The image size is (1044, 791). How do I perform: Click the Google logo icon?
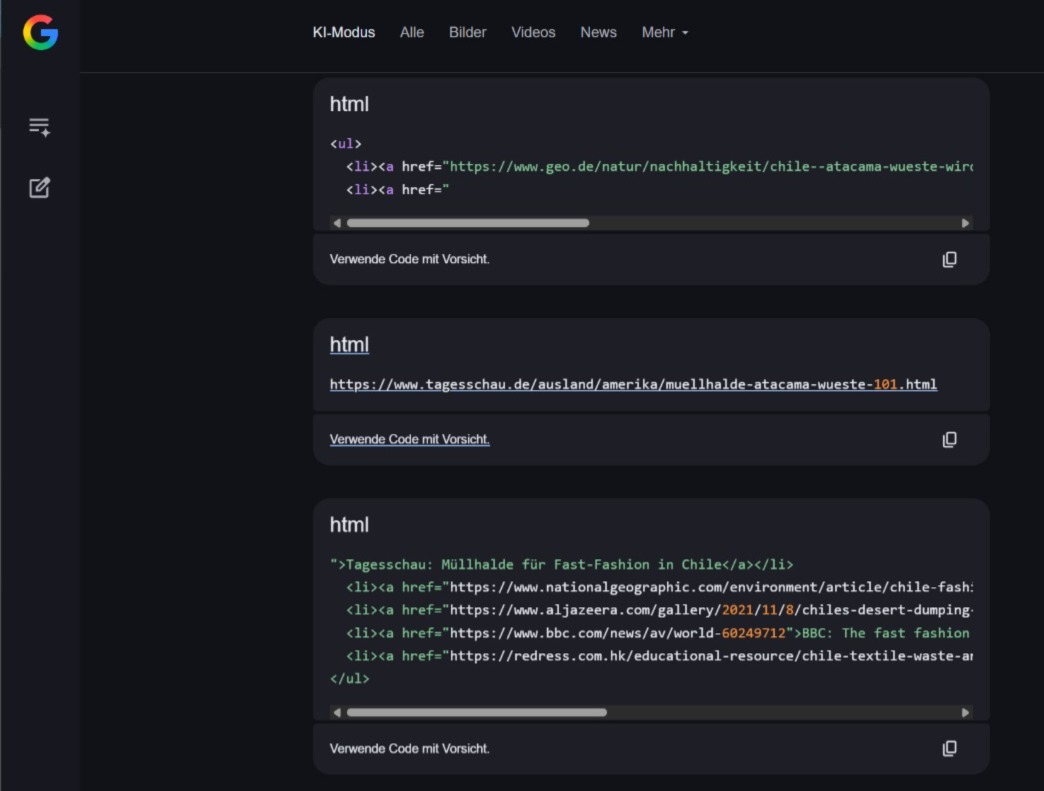[x=40, y=33]
